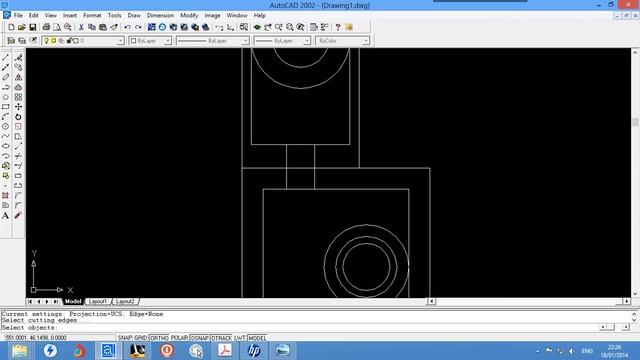Expand the ByLayer color control dropdown
Image resolution: width=640 pixels, height=360 pixels.
point(167,41)
